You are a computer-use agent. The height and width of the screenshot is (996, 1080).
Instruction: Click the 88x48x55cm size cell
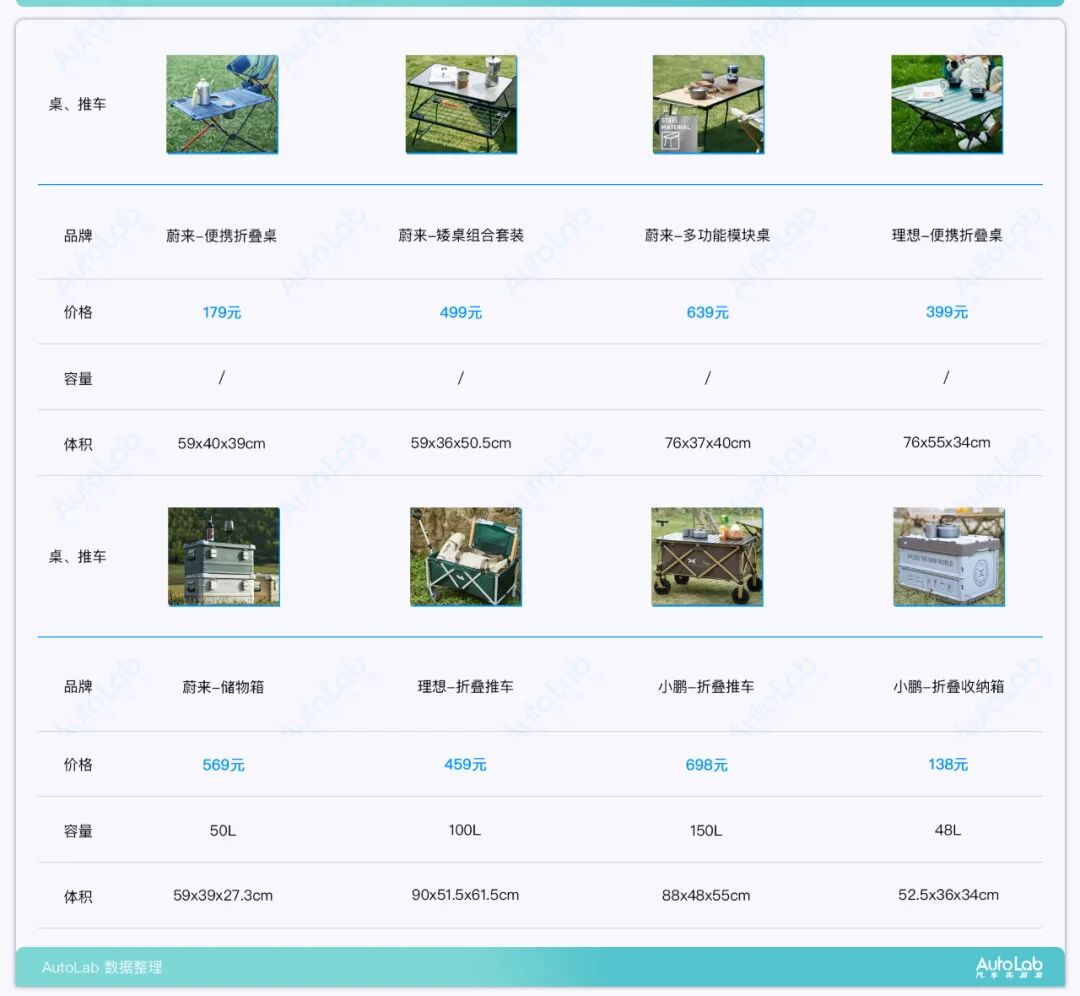click(706, 895)
